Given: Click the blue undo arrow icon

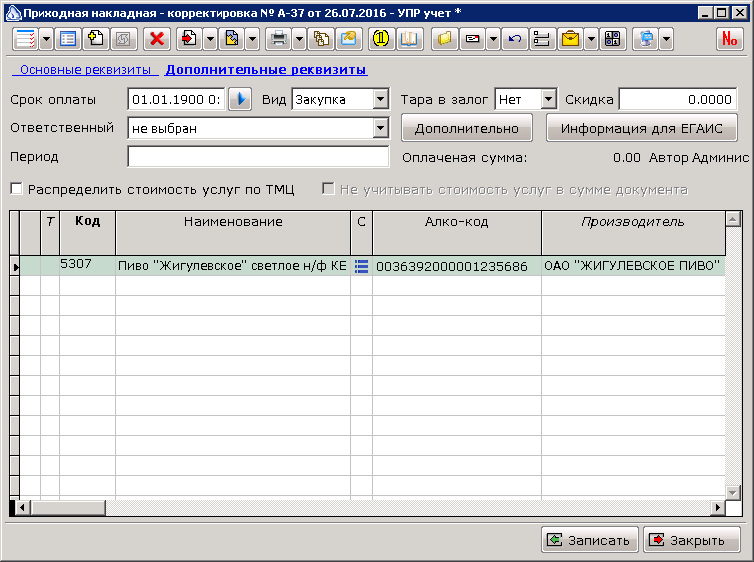Looking at the screenshot, I should coord(515,39).
